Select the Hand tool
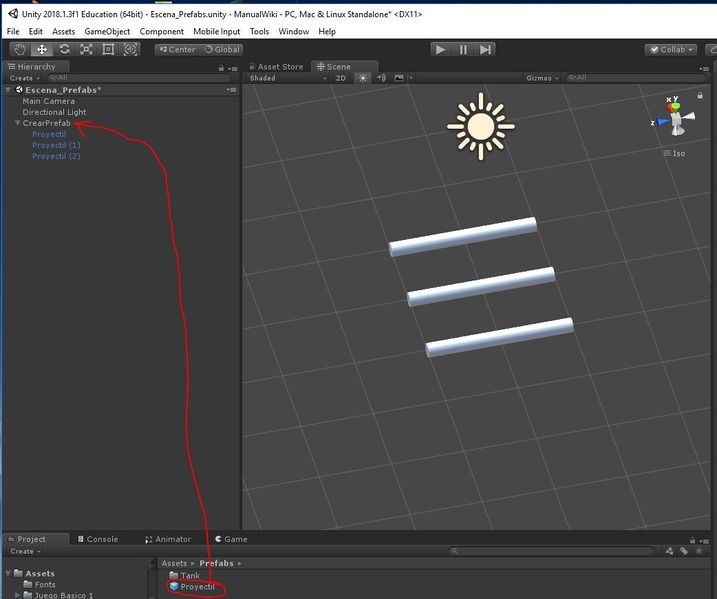This screenshot has height=599, width=717. (x=19, y=49)
